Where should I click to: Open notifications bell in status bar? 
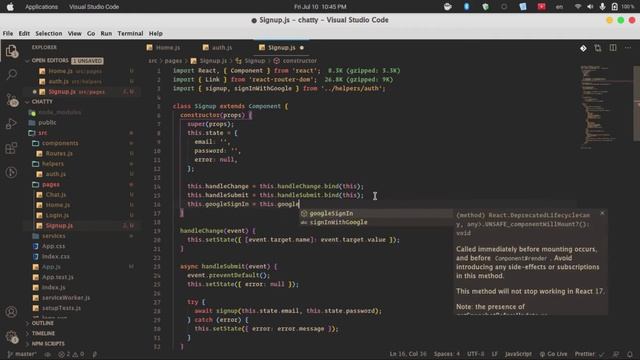point(630,354)
